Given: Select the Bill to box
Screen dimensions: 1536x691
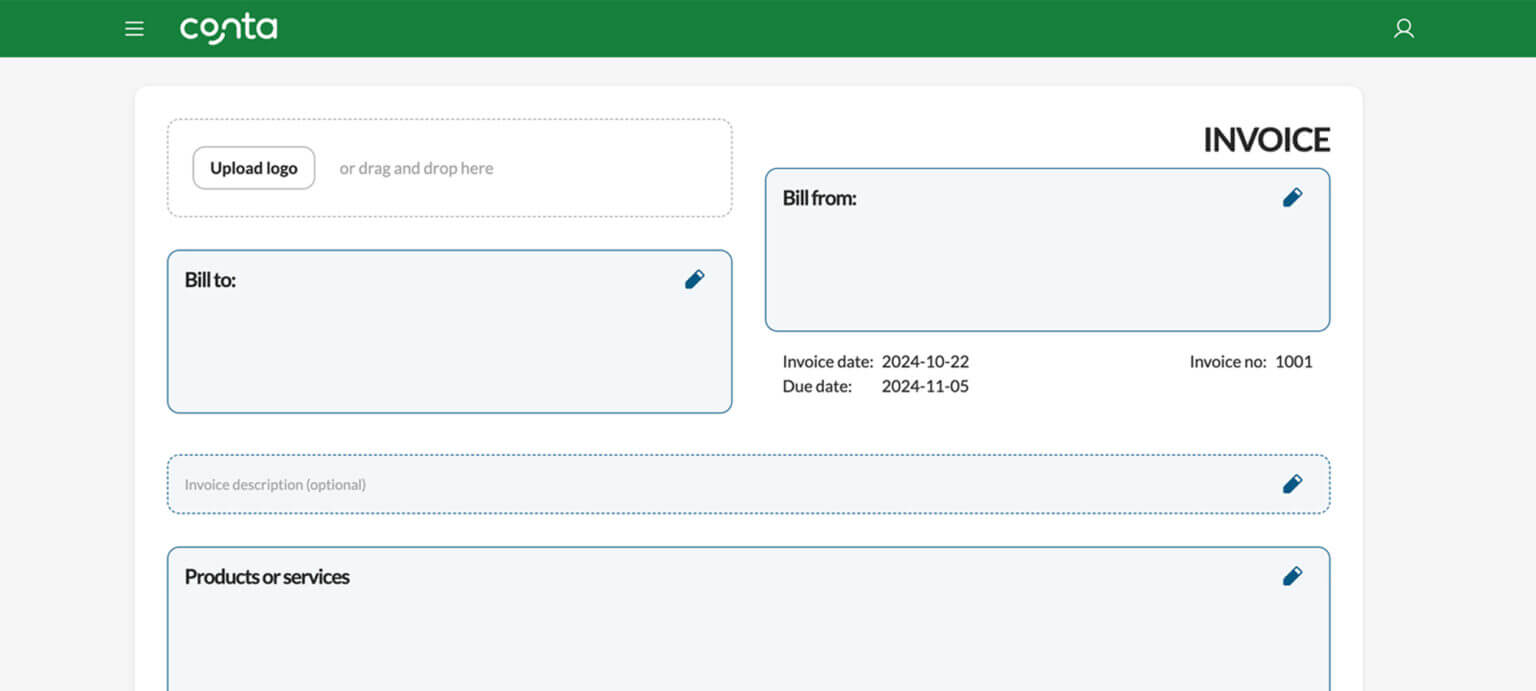Looking at the screenshot, I should (449, 345).
